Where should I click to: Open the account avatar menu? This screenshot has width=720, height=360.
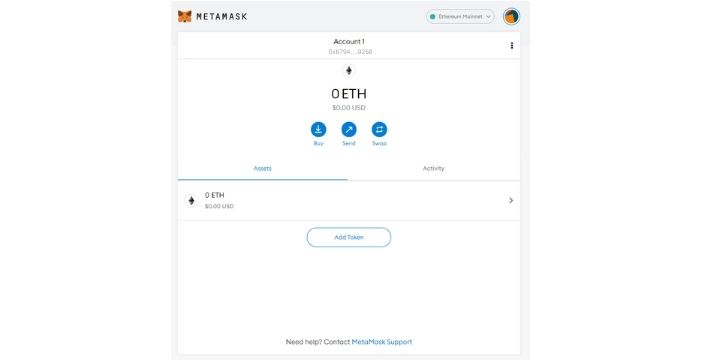point(512,17)
